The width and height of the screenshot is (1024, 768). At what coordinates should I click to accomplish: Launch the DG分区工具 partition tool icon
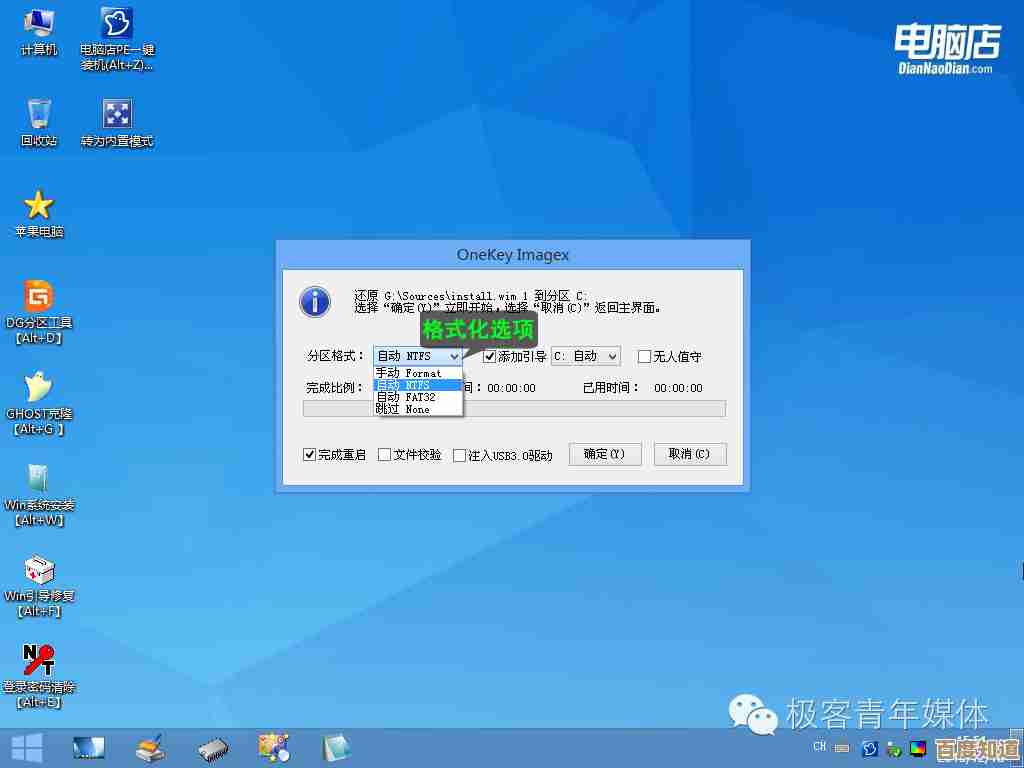pyautogui.click(x=39, y=296)
